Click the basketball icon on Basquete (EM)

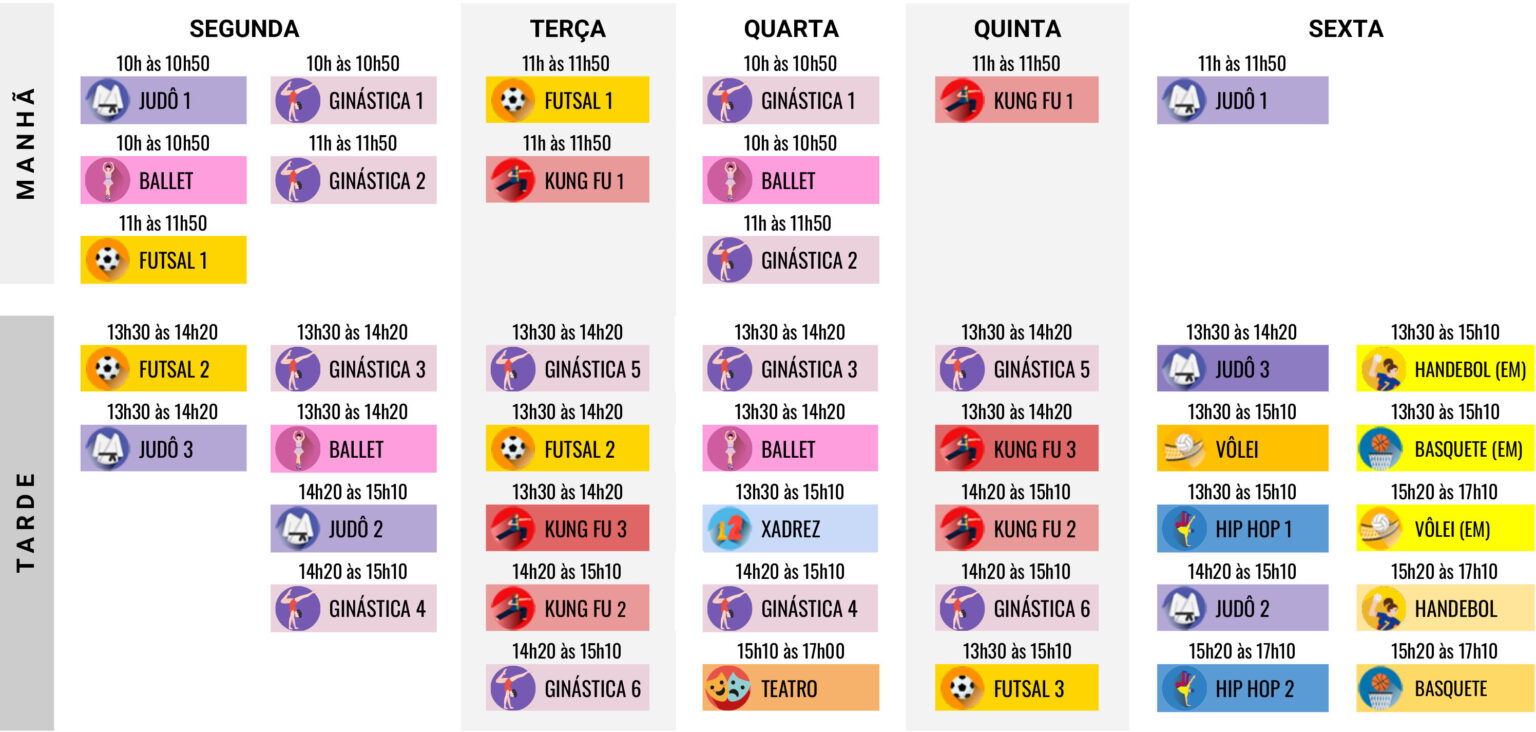click(1381, 449)
